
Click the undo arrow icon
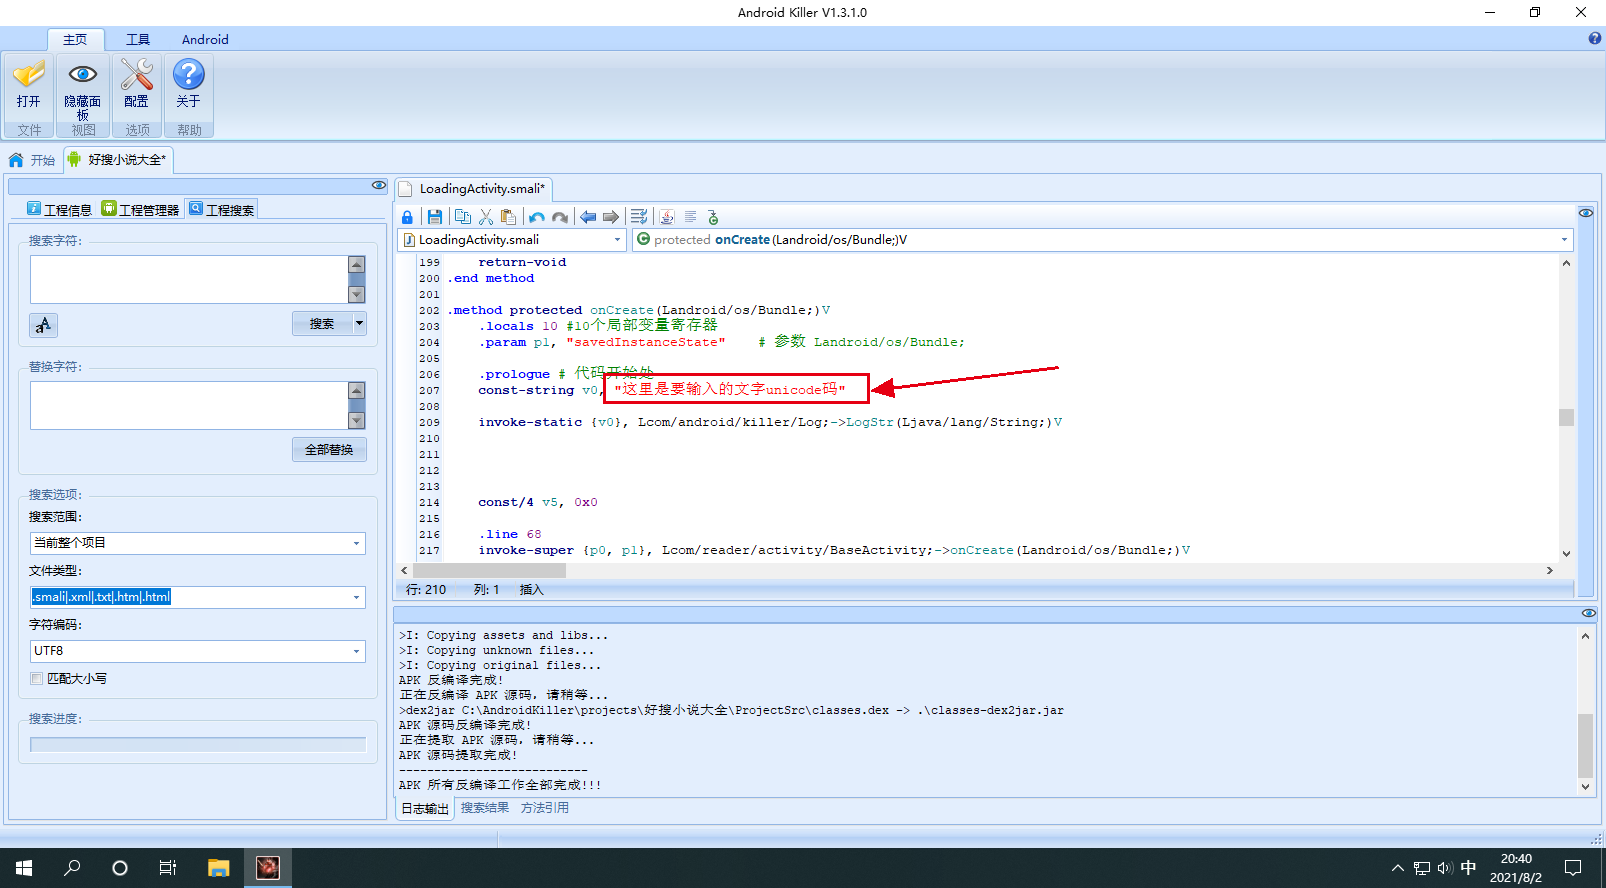[x=537, y=217]
